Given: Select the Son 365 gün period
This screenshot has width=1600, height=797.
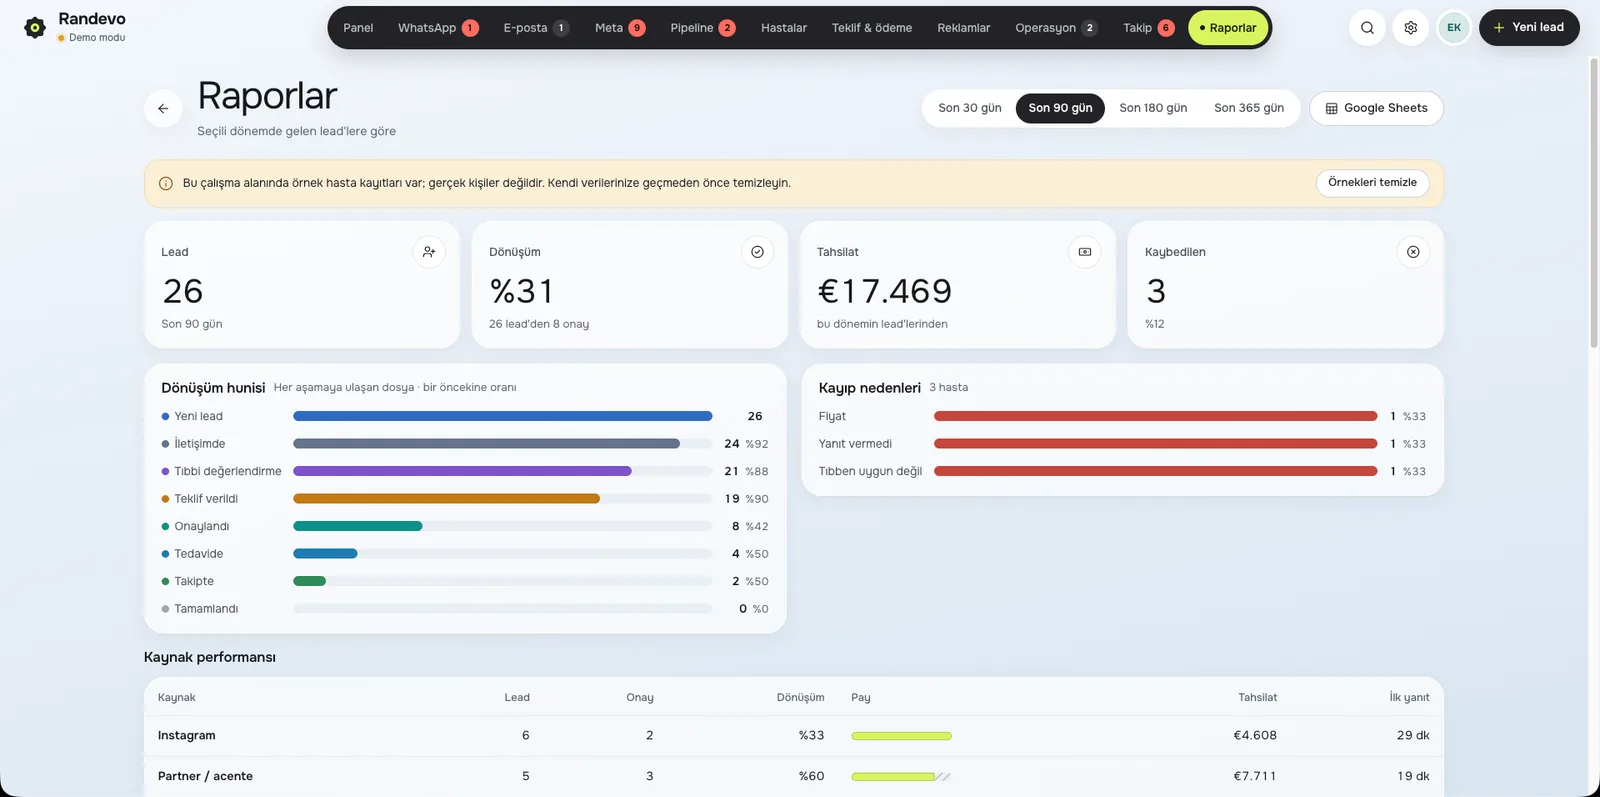Looking at the screenshot, I should [x=1249, y=108].
